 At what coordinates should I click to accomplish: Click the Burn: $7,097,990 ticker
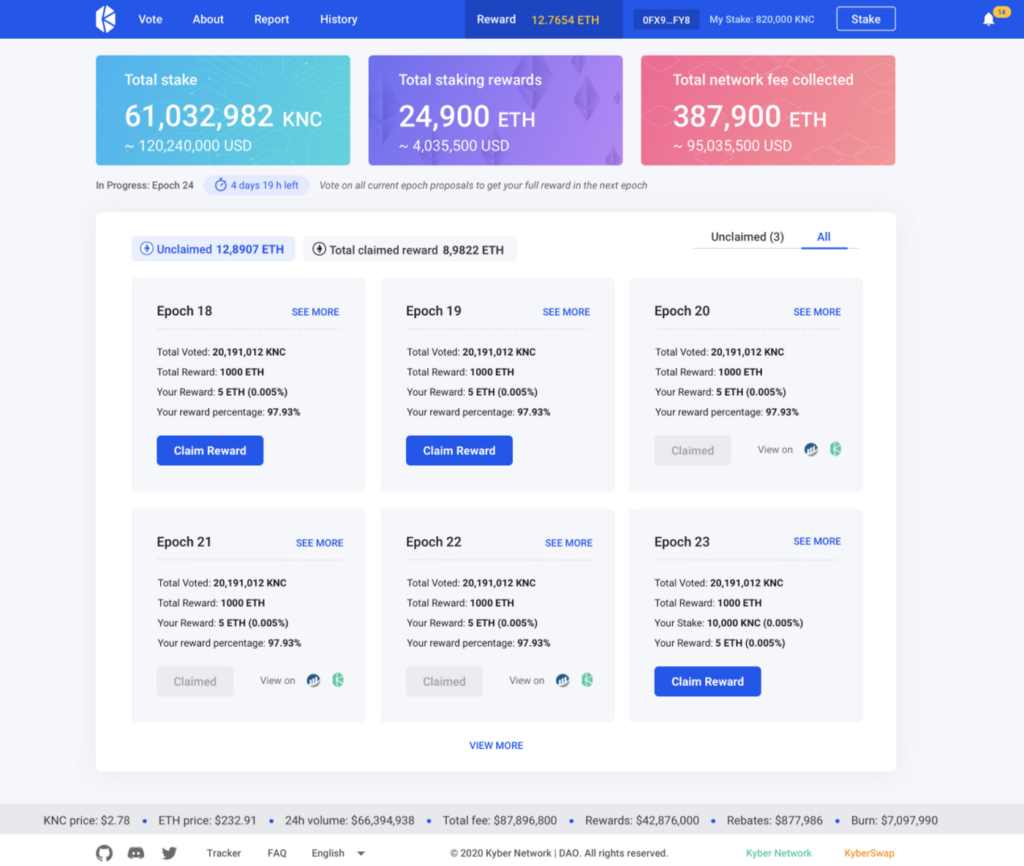pos(894,820)
